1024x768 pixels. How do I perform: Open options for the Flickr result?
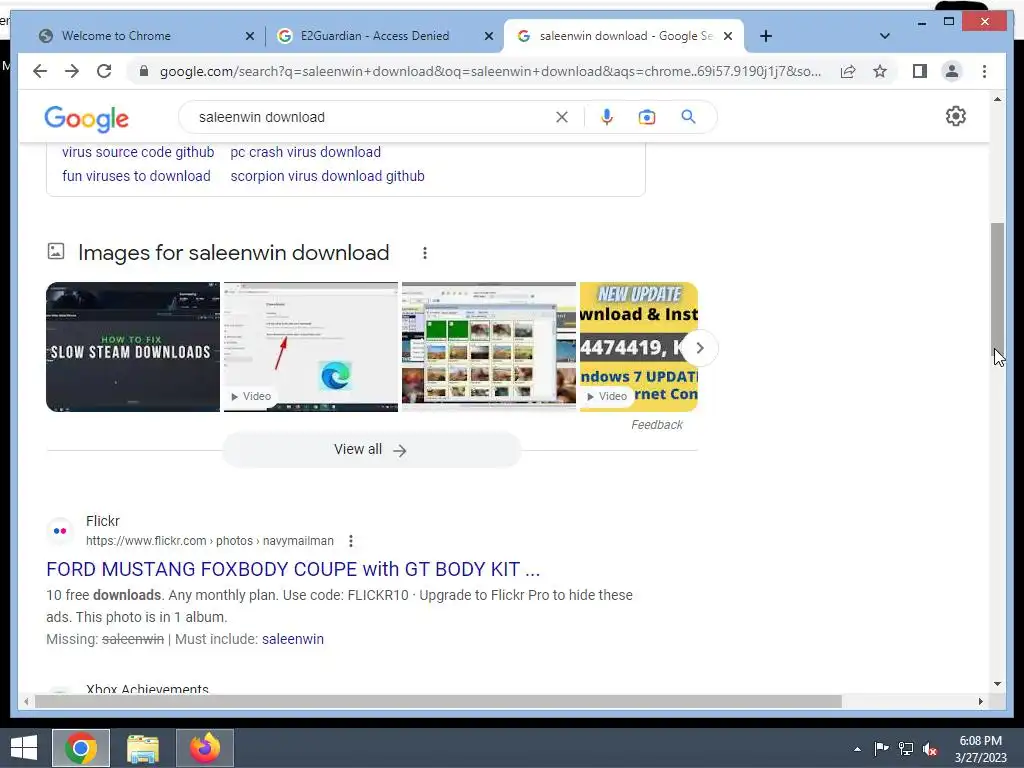351,541
